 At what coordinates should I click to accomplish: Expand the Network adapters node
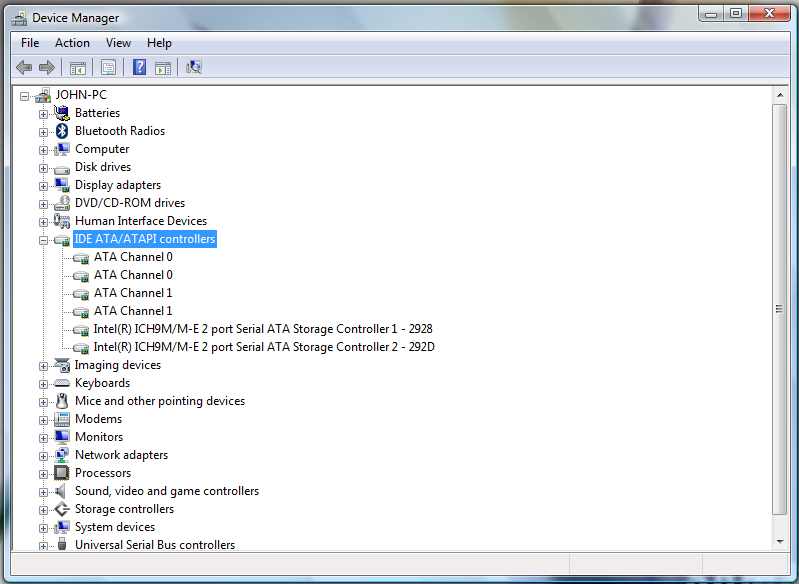pos(43,456)
